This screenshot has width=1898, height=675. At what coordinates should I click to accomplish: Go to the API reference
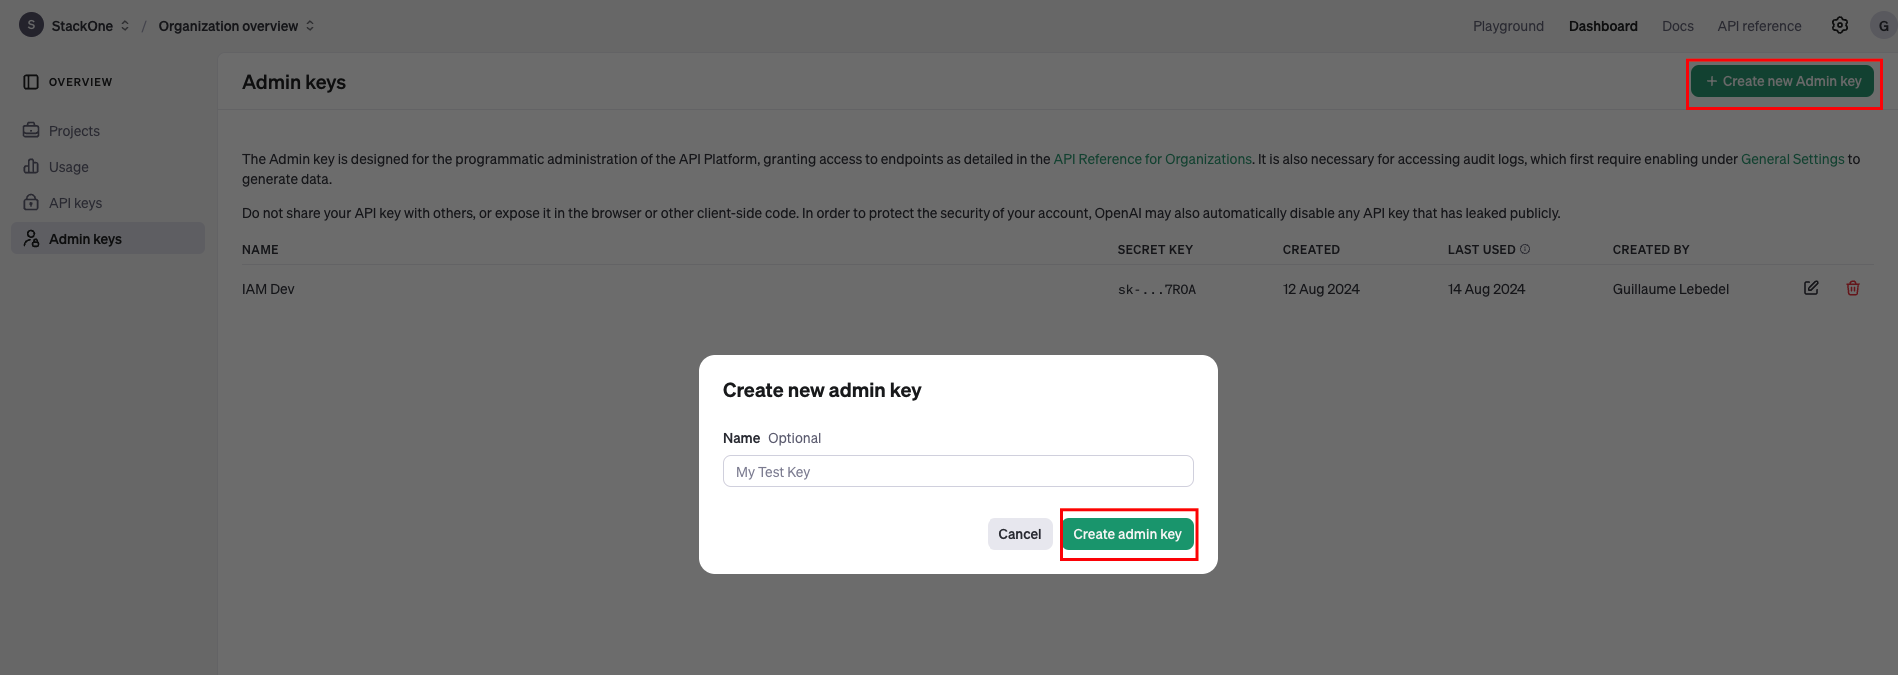click(x=1759, y=26)
